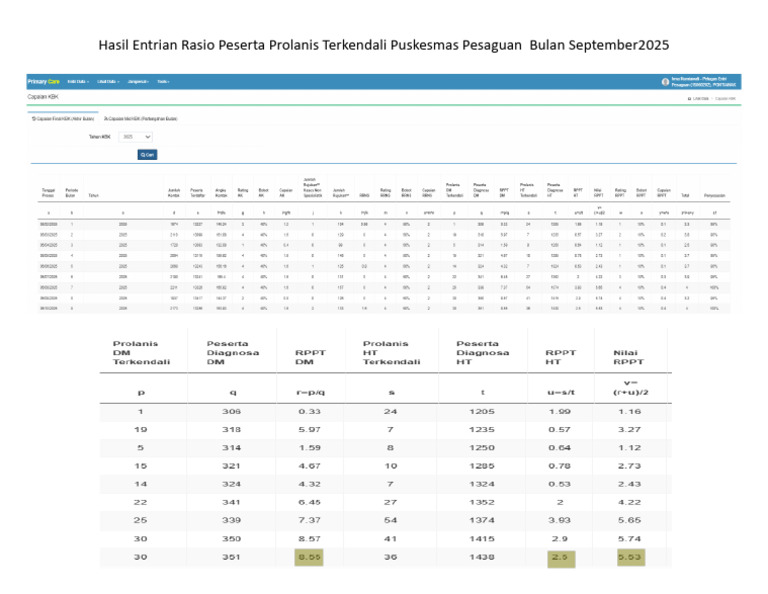Click value 4.22 in enlarged table
The width and height of the screenshot is (768, 594).
(629, 502)
